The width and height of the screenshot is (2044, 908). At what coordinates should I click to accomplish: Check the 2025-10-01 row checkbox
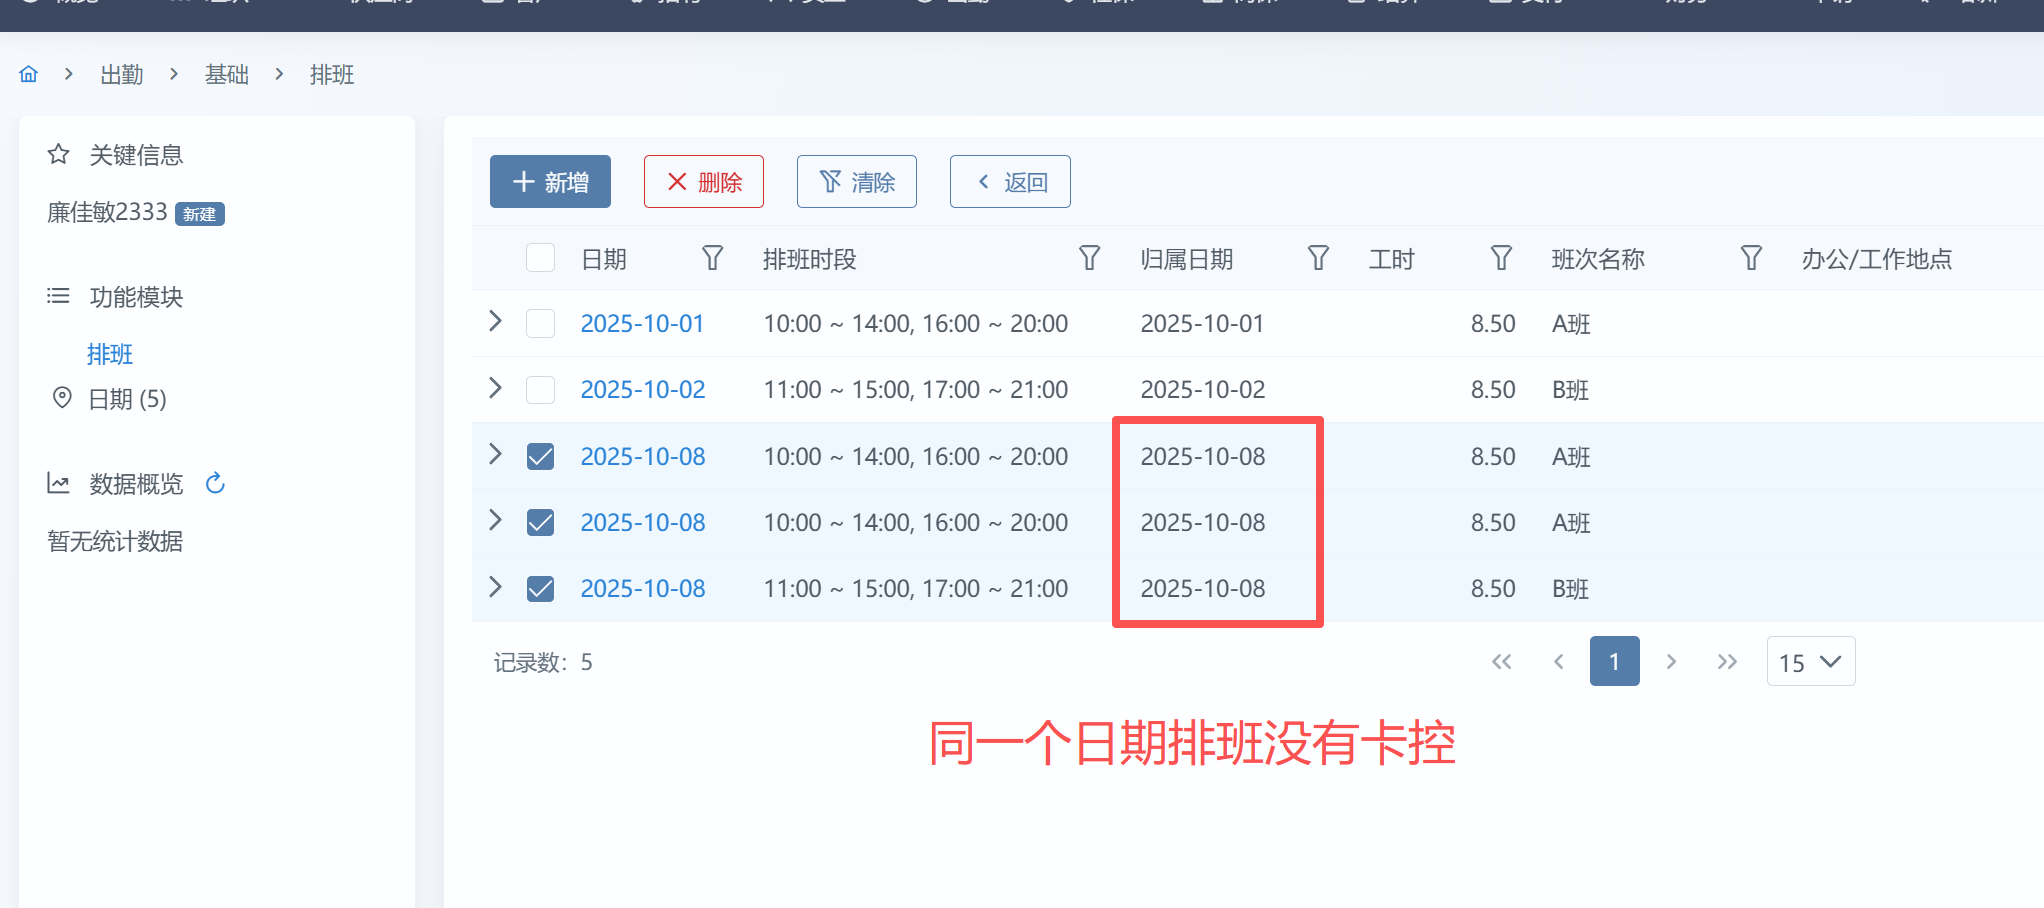pos(540,323)
